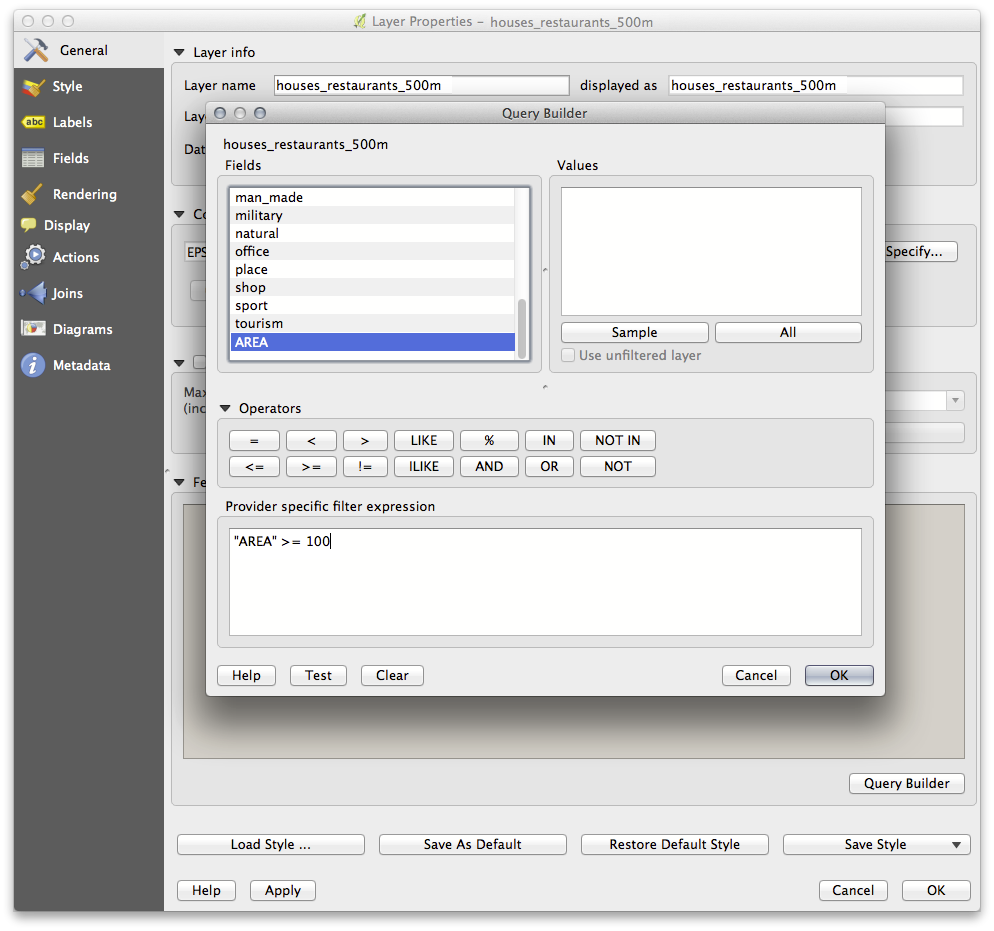994x931 pixels.
Task: Click the Test button in Query Builder
Action: pyautogui.click(x=318, y=675)
